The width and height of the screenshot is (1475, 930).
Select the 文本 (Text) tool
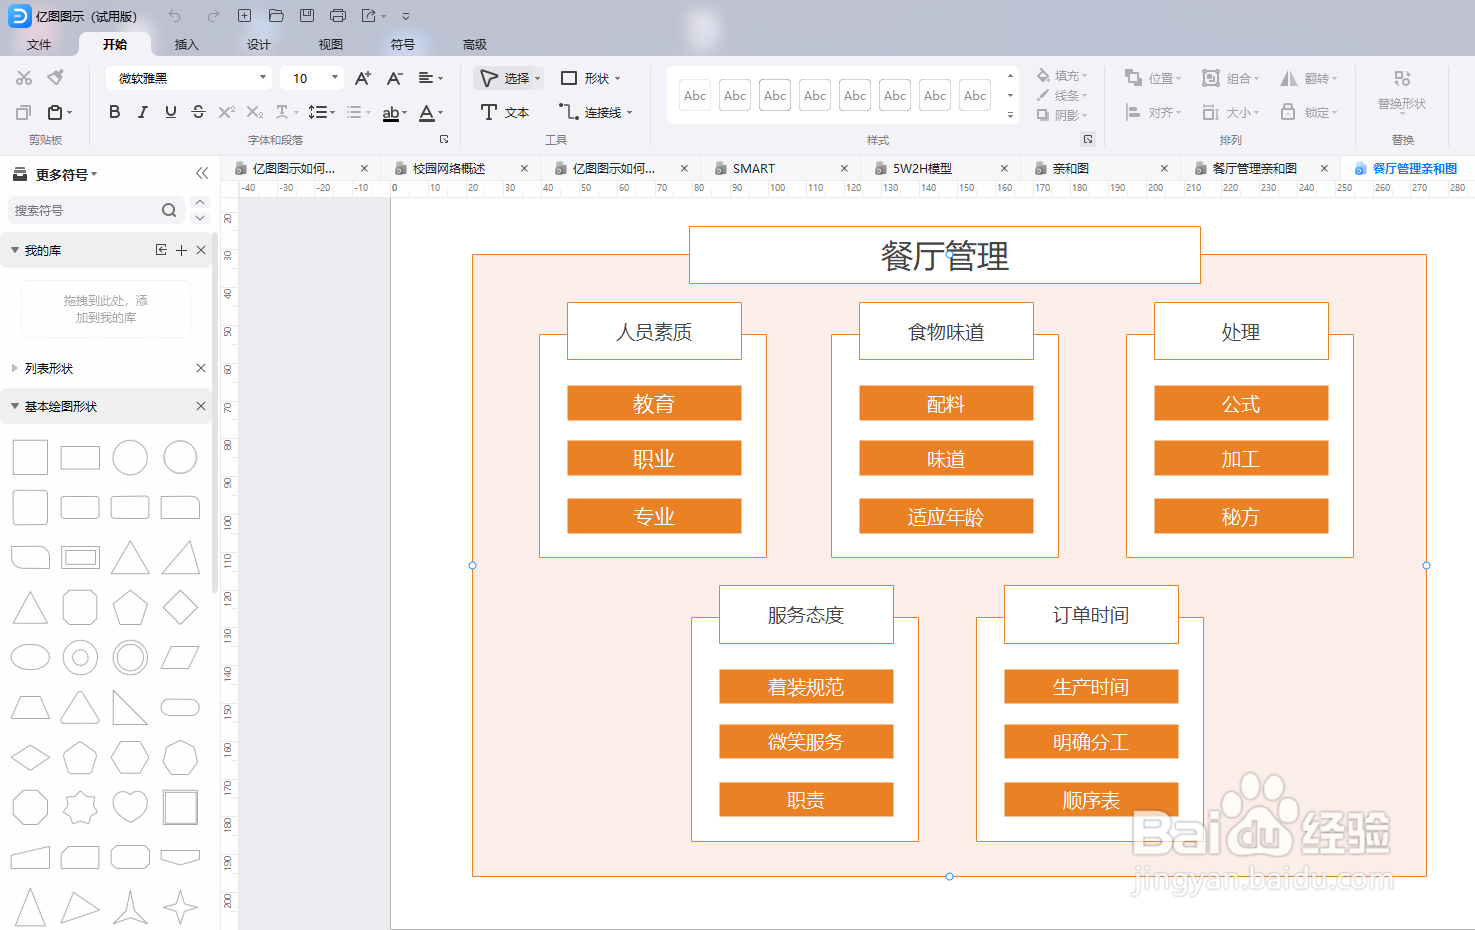[x=505, y=112]
